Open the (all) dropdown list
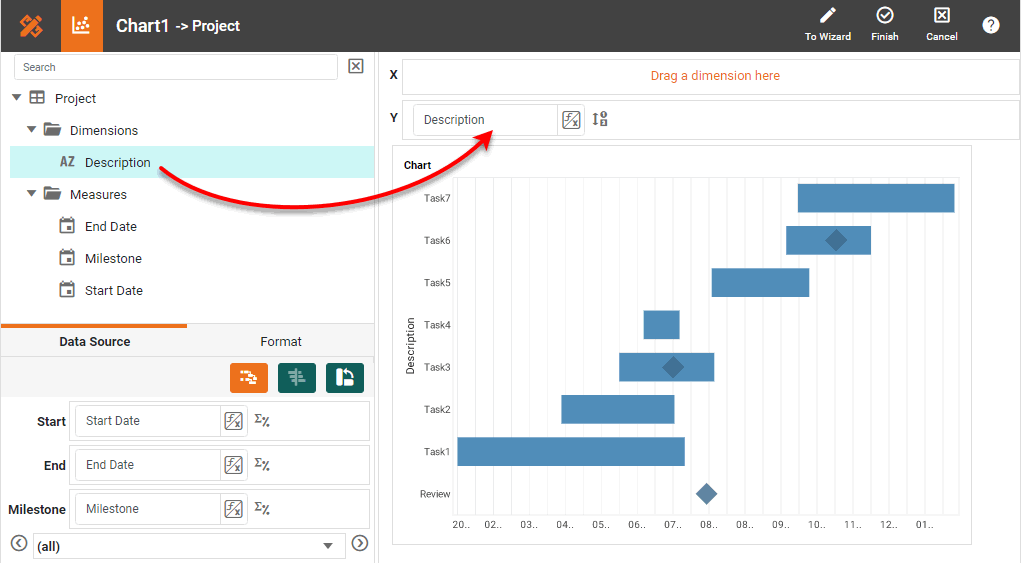This screenshot has width=1021, height=563. pos(327,546)
